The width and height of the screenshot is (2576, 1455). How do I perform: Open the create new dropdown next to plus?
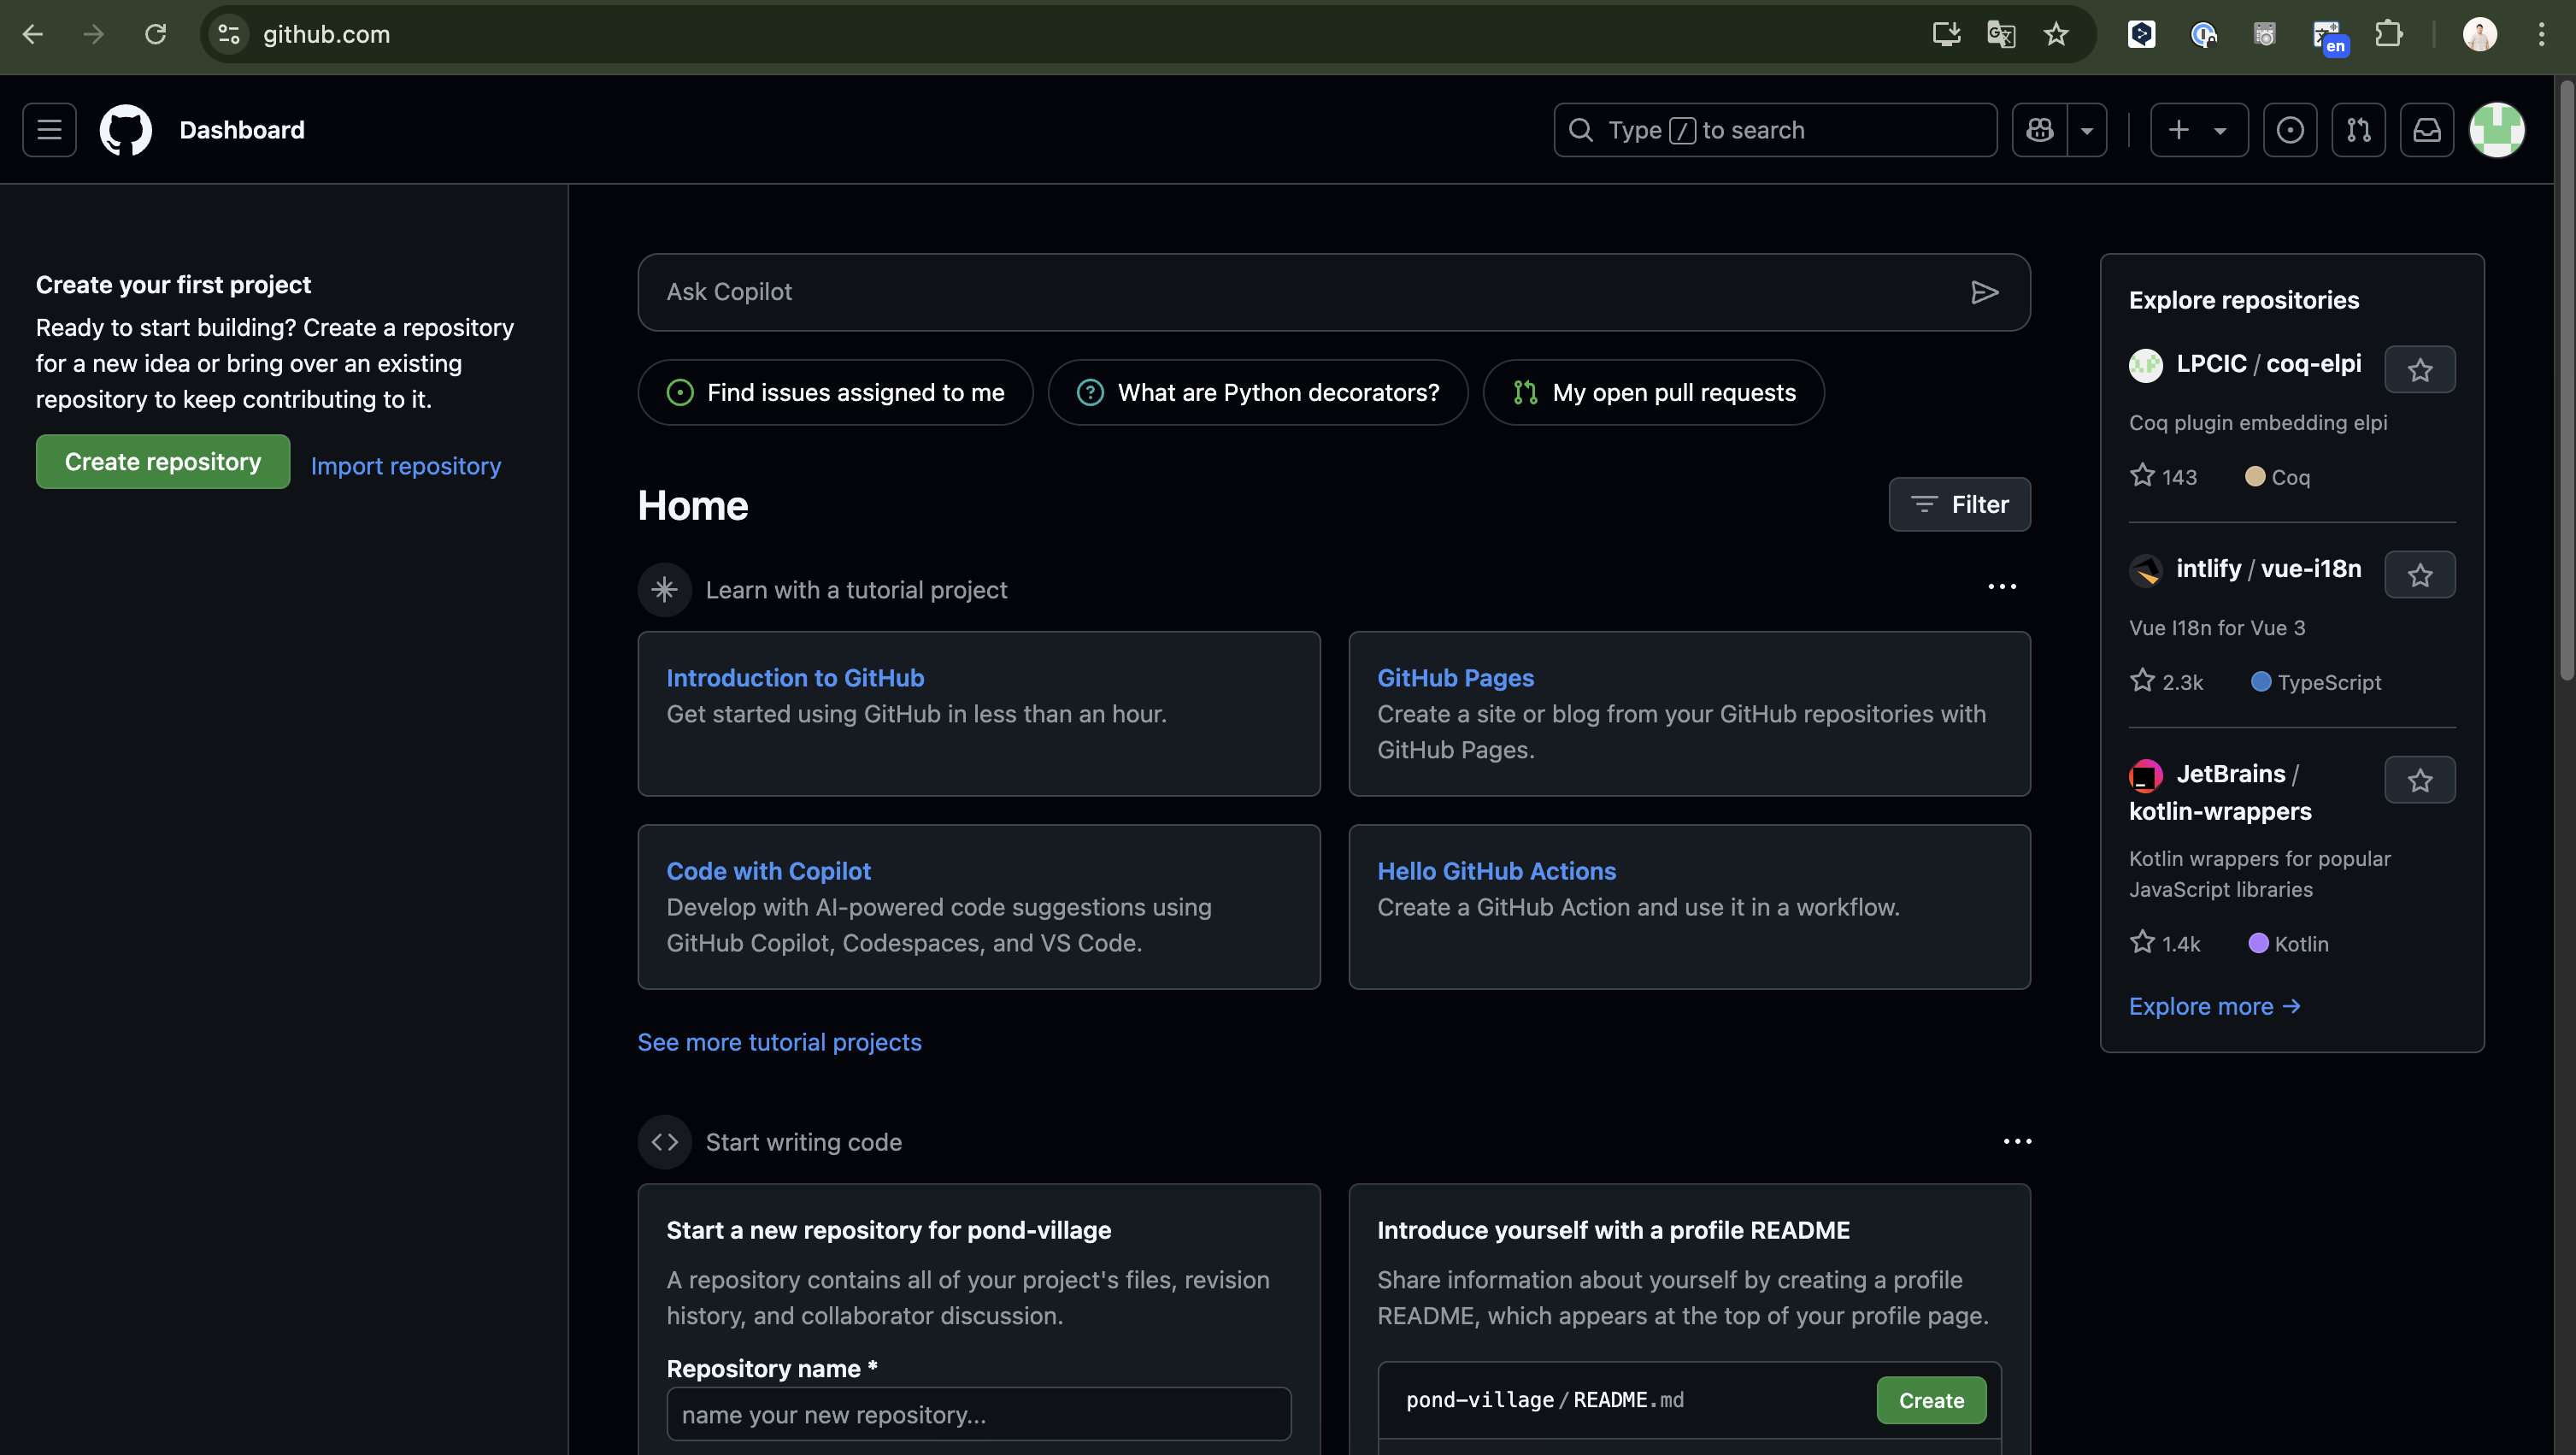2221,129
